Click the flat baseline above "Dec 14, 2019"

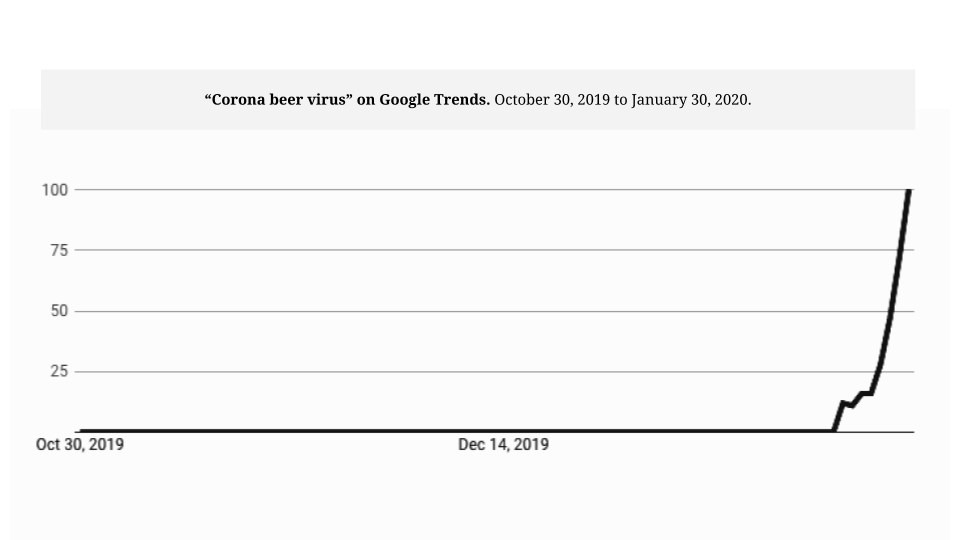[x=503, y=430]
